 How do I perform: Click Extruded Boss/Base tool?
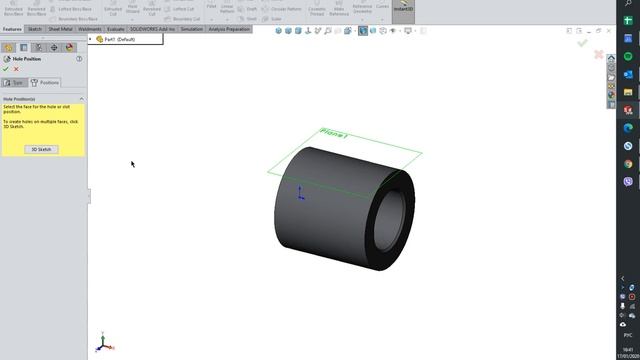[13, 9]
